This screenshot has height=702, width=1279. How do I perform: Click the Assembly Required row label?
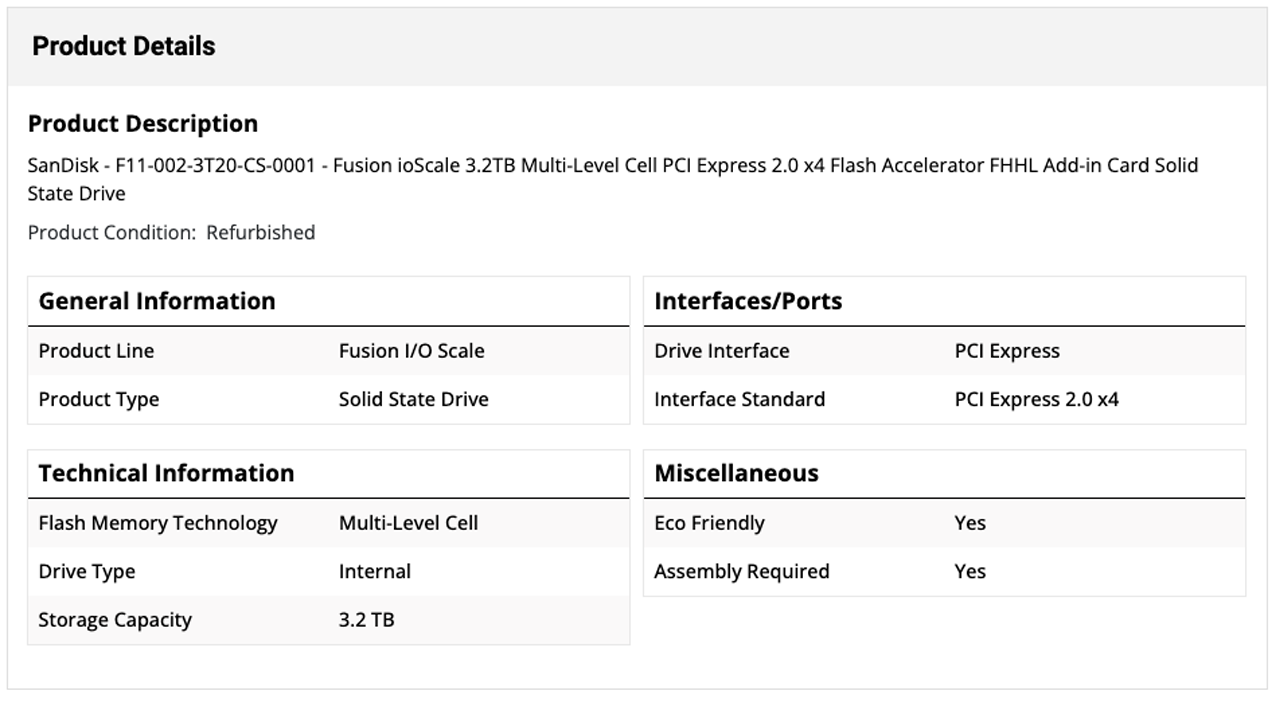click(741, 571)
